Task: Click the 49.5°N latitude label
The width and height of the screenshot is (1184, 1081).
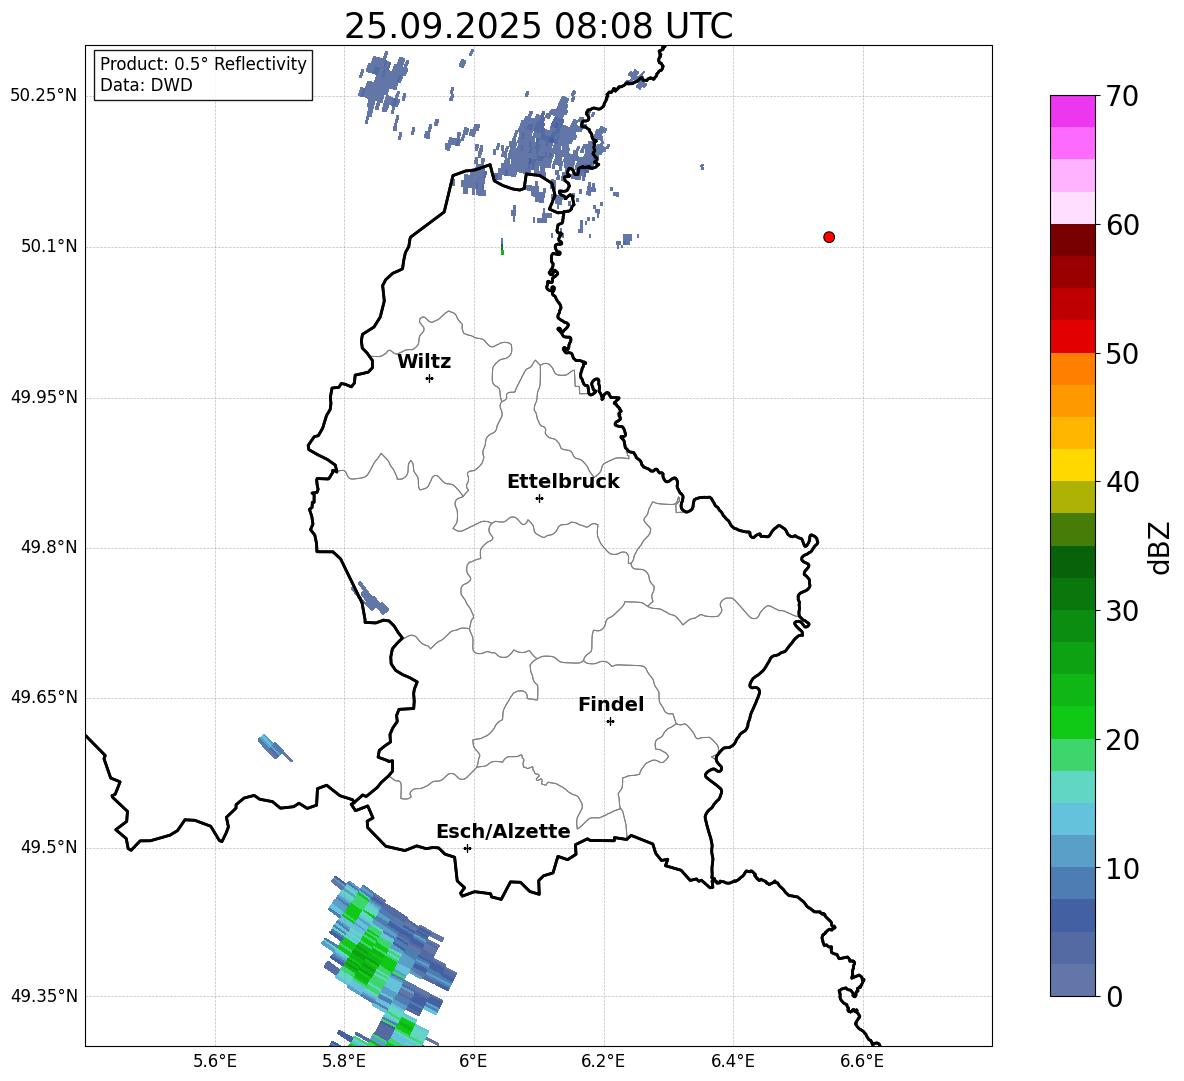Action: (x=49, y=847)
